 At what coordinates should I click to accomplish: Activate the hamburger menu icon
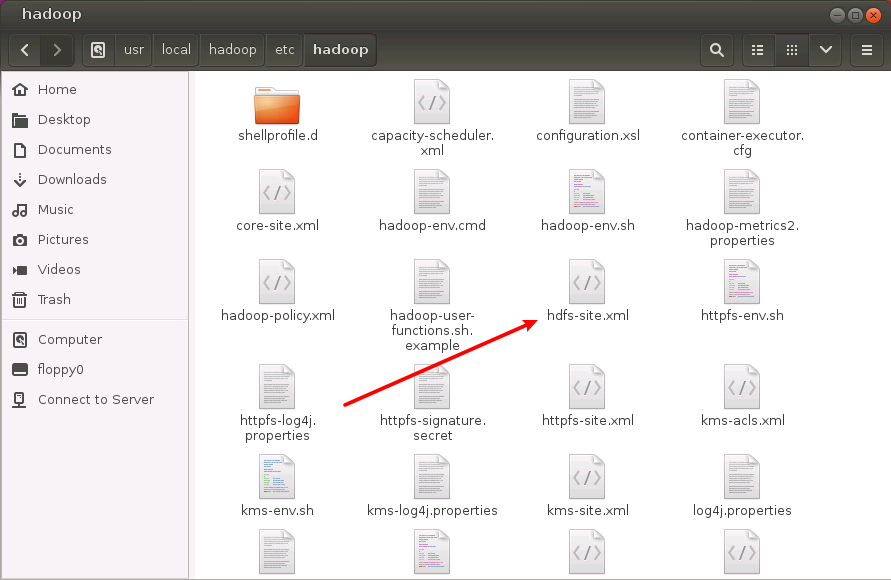pyautogui.click(x=866, y=50)
